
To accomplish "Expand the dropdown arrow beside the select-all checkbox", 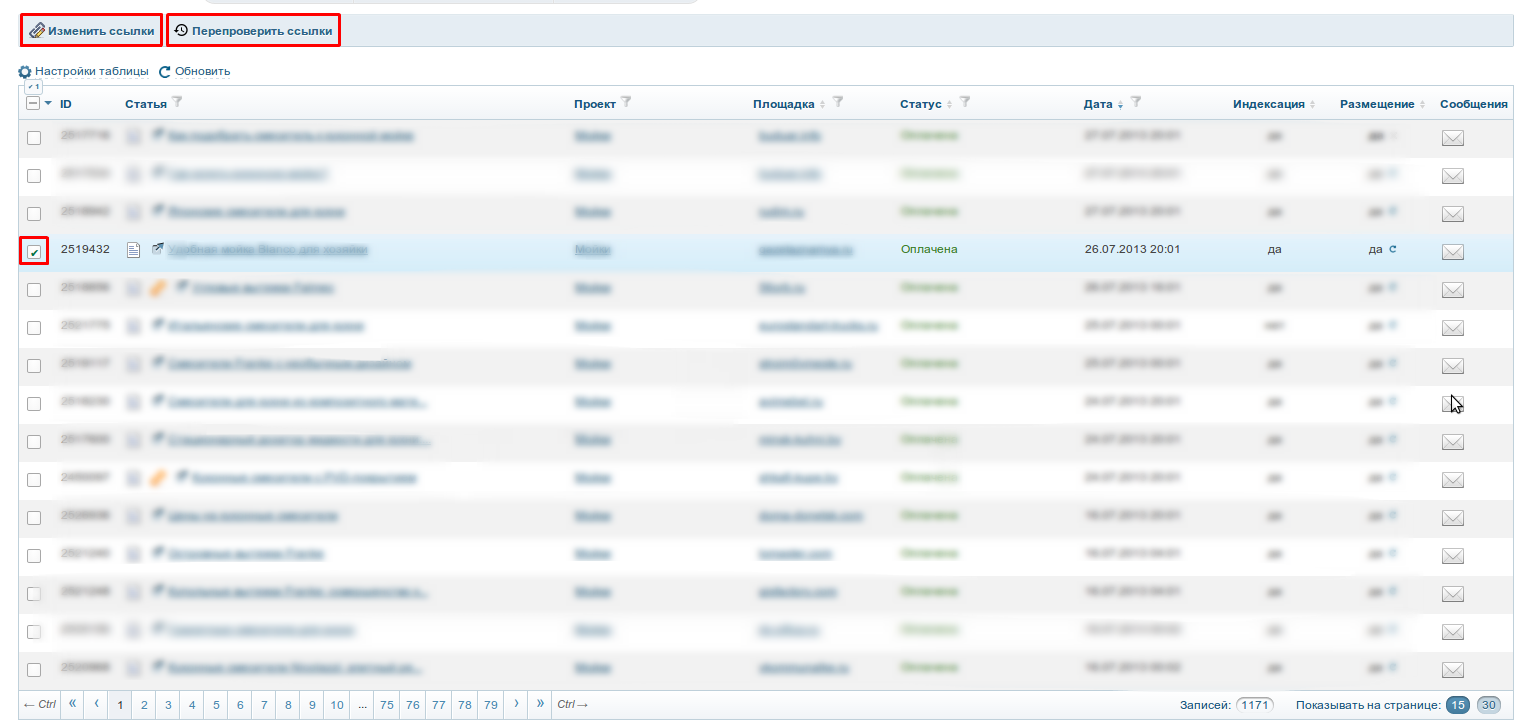I will click(x=48, y=103).
